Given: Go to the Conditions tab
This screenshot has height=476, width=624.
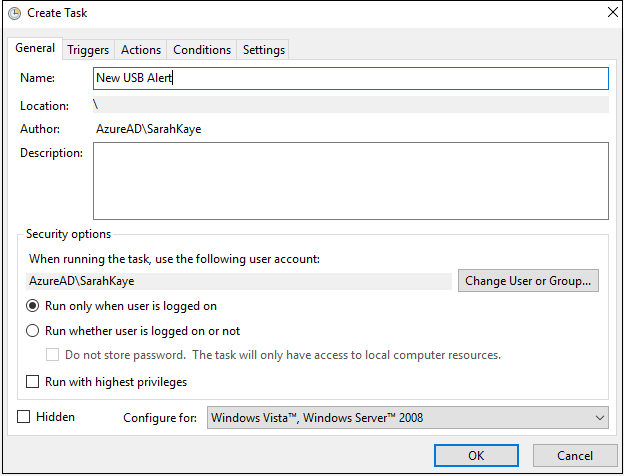Looking at the screenshot, I should [x=202, y=50].
